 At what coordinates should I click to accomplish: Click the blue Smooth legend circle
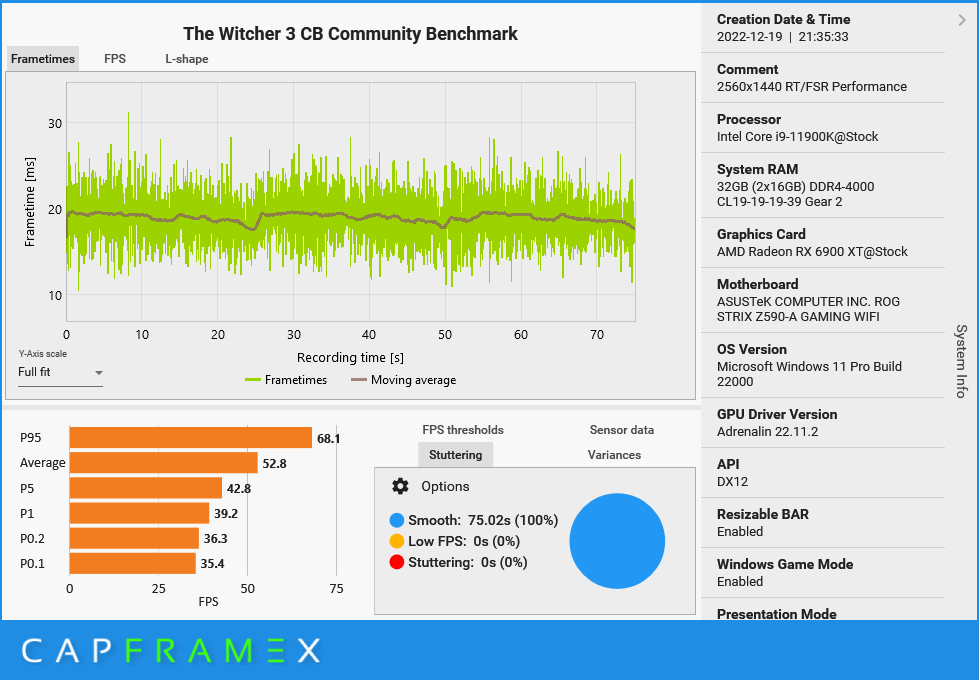coord(396,520)
